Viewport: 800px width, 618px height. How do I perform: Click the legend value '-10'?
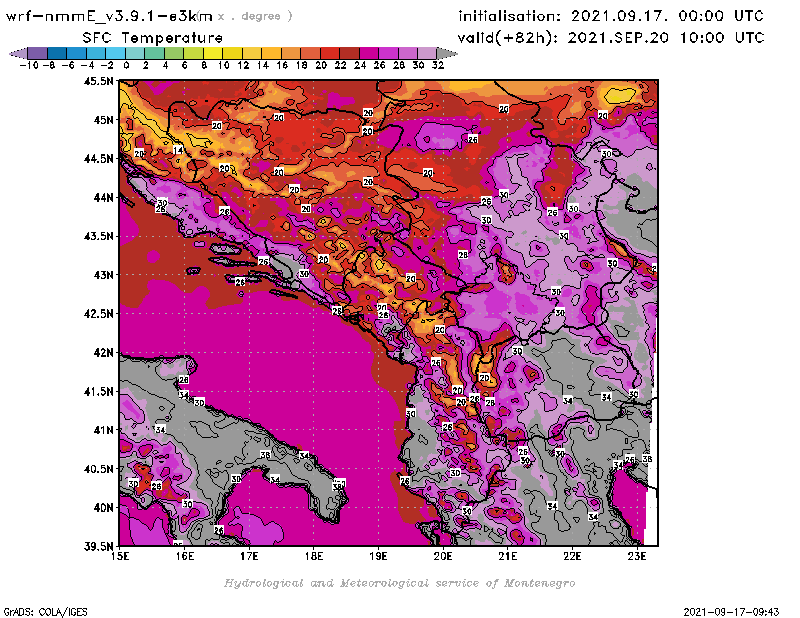coord(29,65)
